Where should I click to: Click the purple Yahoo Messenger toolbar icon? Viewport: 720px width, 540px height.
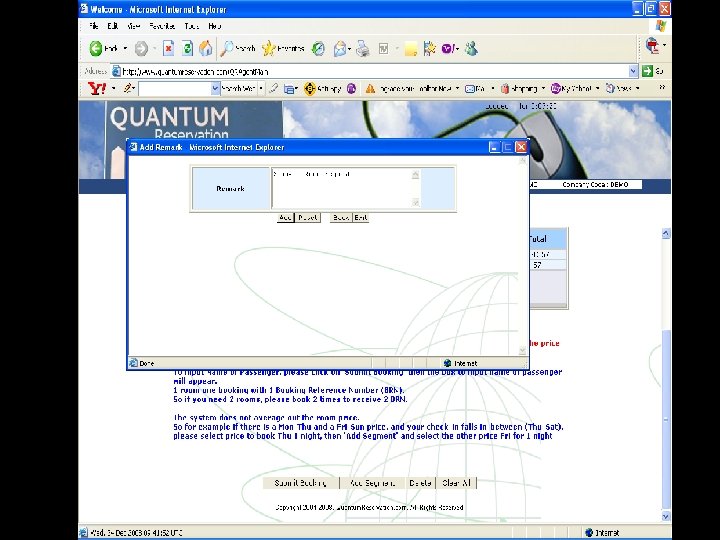pos(448,48)
